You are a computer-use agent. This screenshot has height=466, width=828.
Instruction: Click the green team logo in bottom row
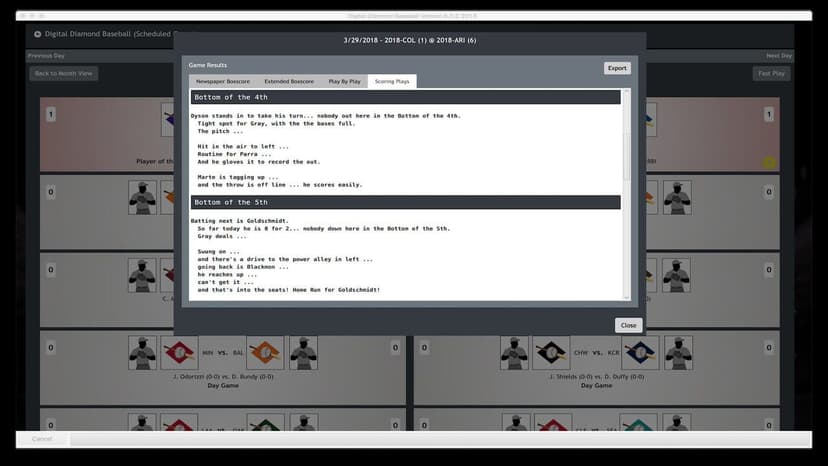(265, 423)
